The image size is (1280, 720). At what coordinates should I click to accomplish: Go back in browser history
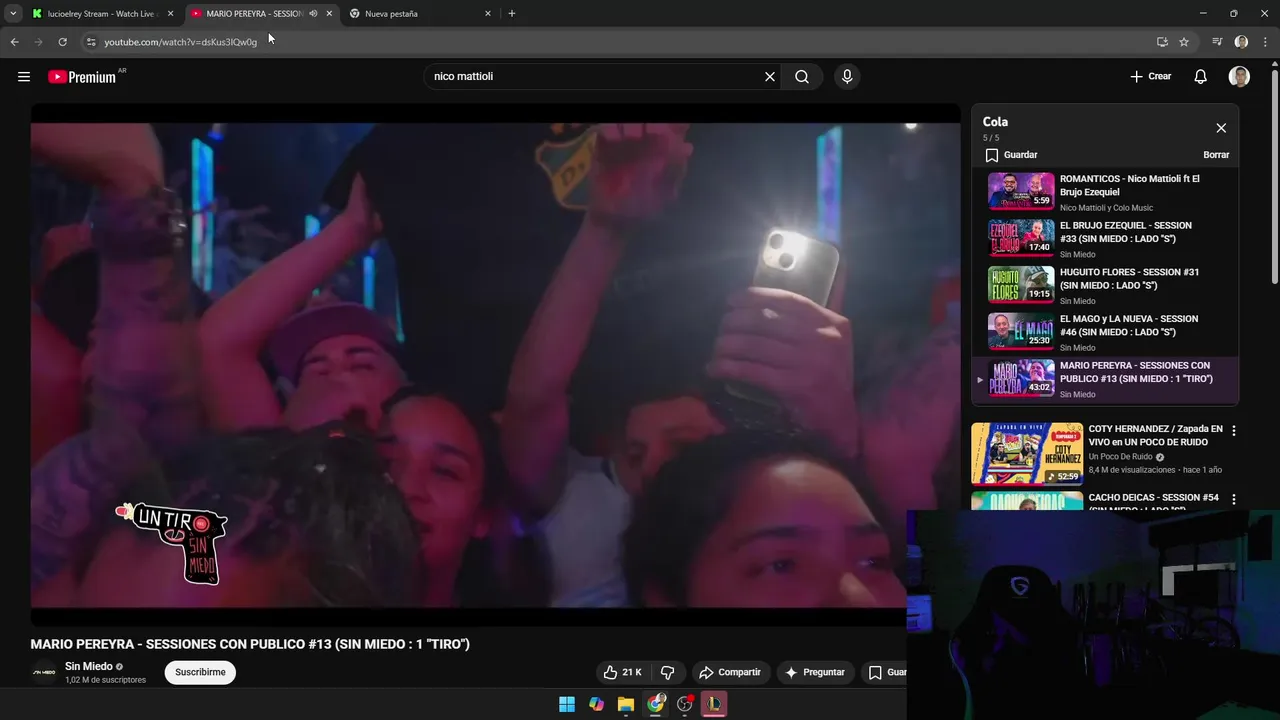(x=14, y=42)
